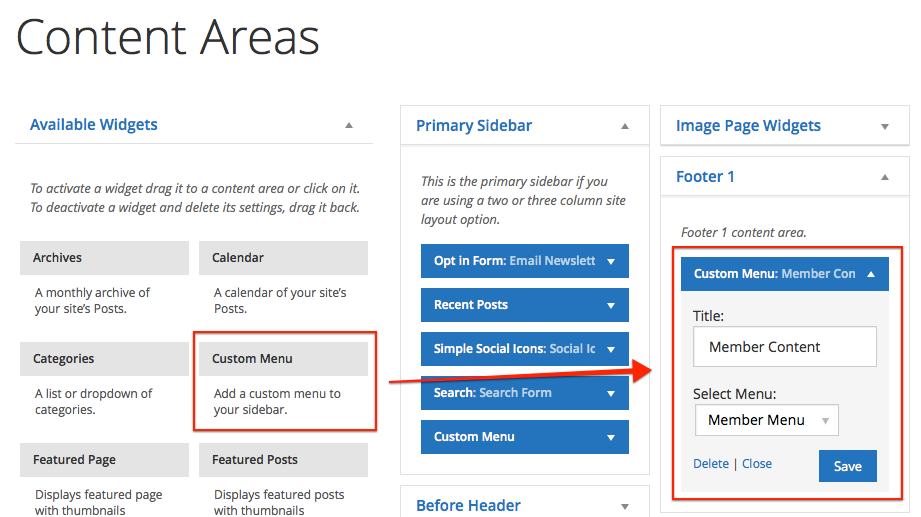The image size is (921, 517).
Task: Collapse the Primary Sidebar panel arrow
Action: coord(625,126)
